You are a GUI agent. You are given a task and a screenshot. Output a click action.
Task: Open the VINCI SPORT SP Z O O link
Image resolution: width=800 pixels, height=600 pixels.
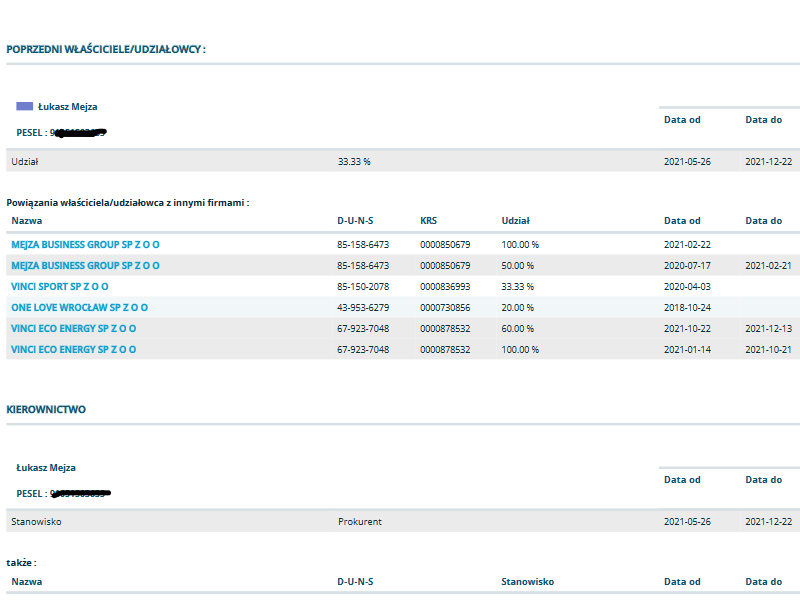[x=60, y=287]
